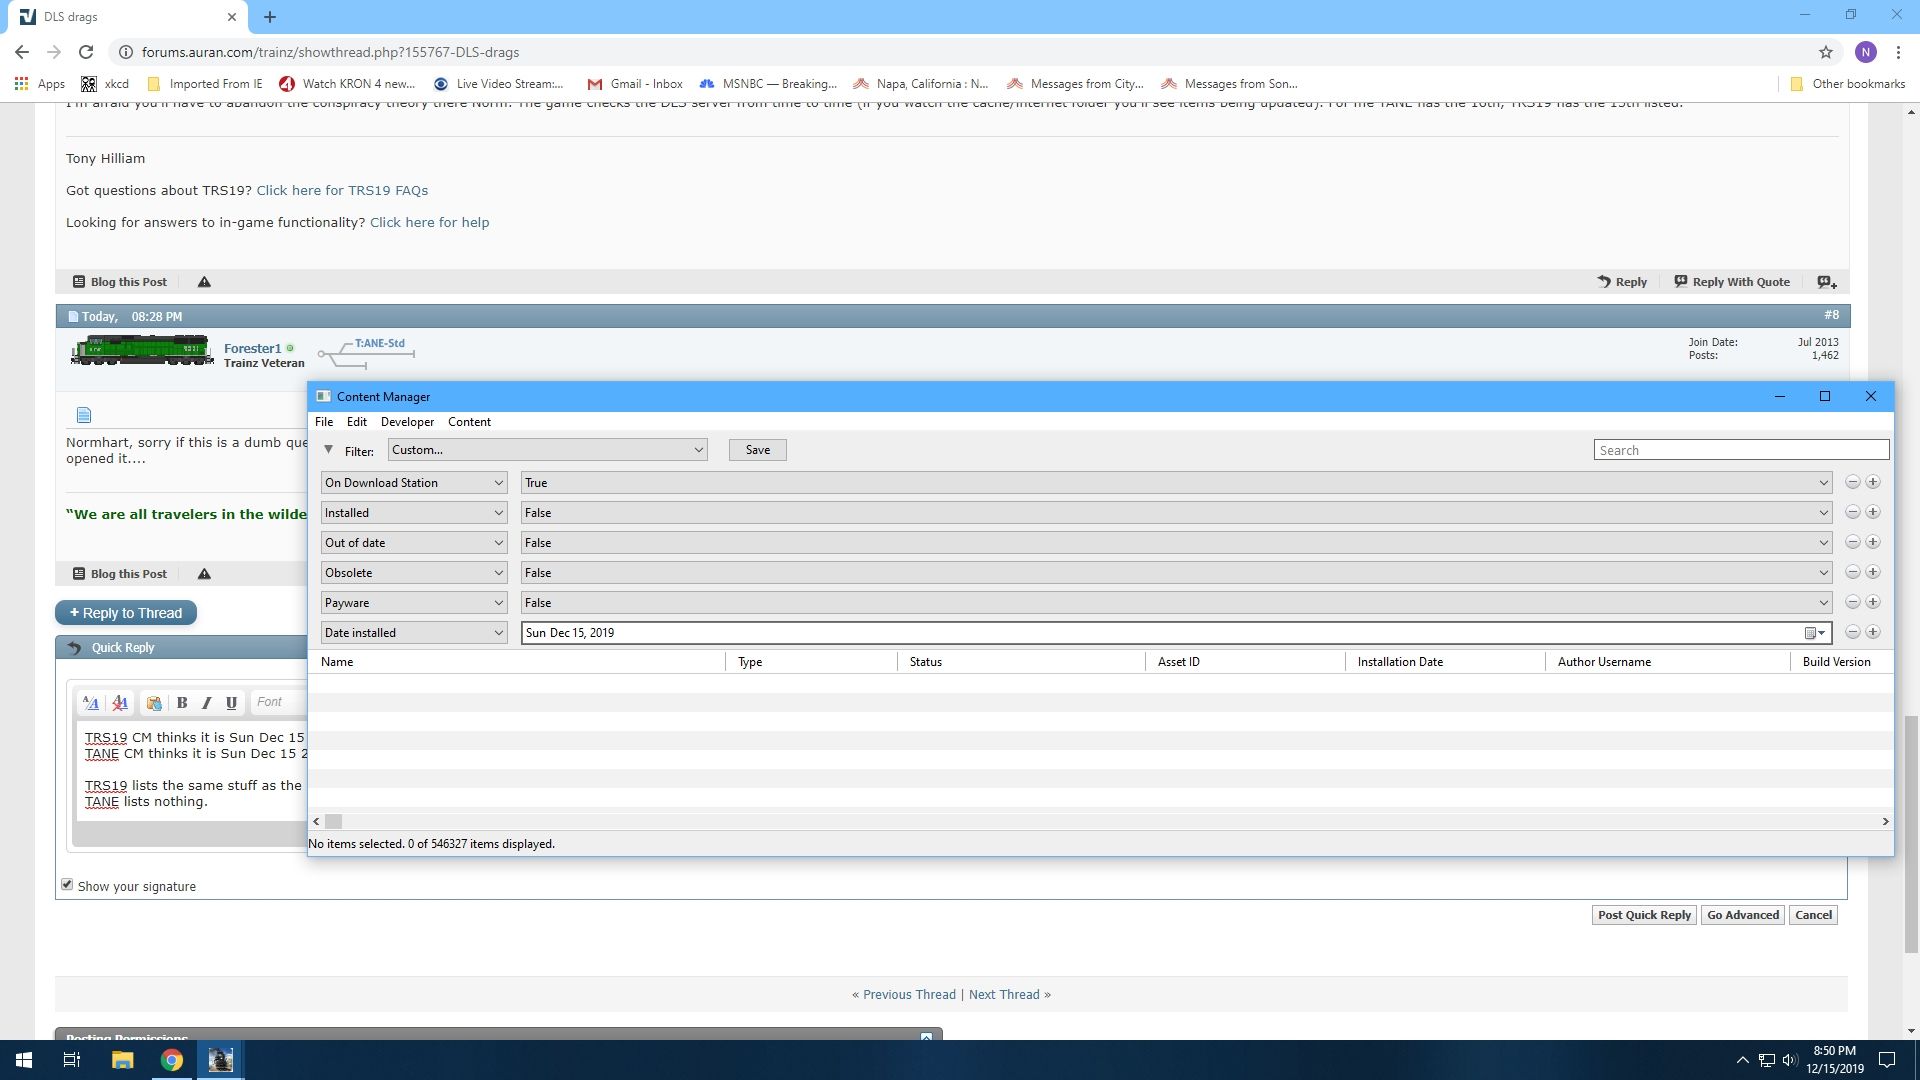Open the Developer menu
The width and height of the screenshot is (1920, 1080).
coord(407,422)
